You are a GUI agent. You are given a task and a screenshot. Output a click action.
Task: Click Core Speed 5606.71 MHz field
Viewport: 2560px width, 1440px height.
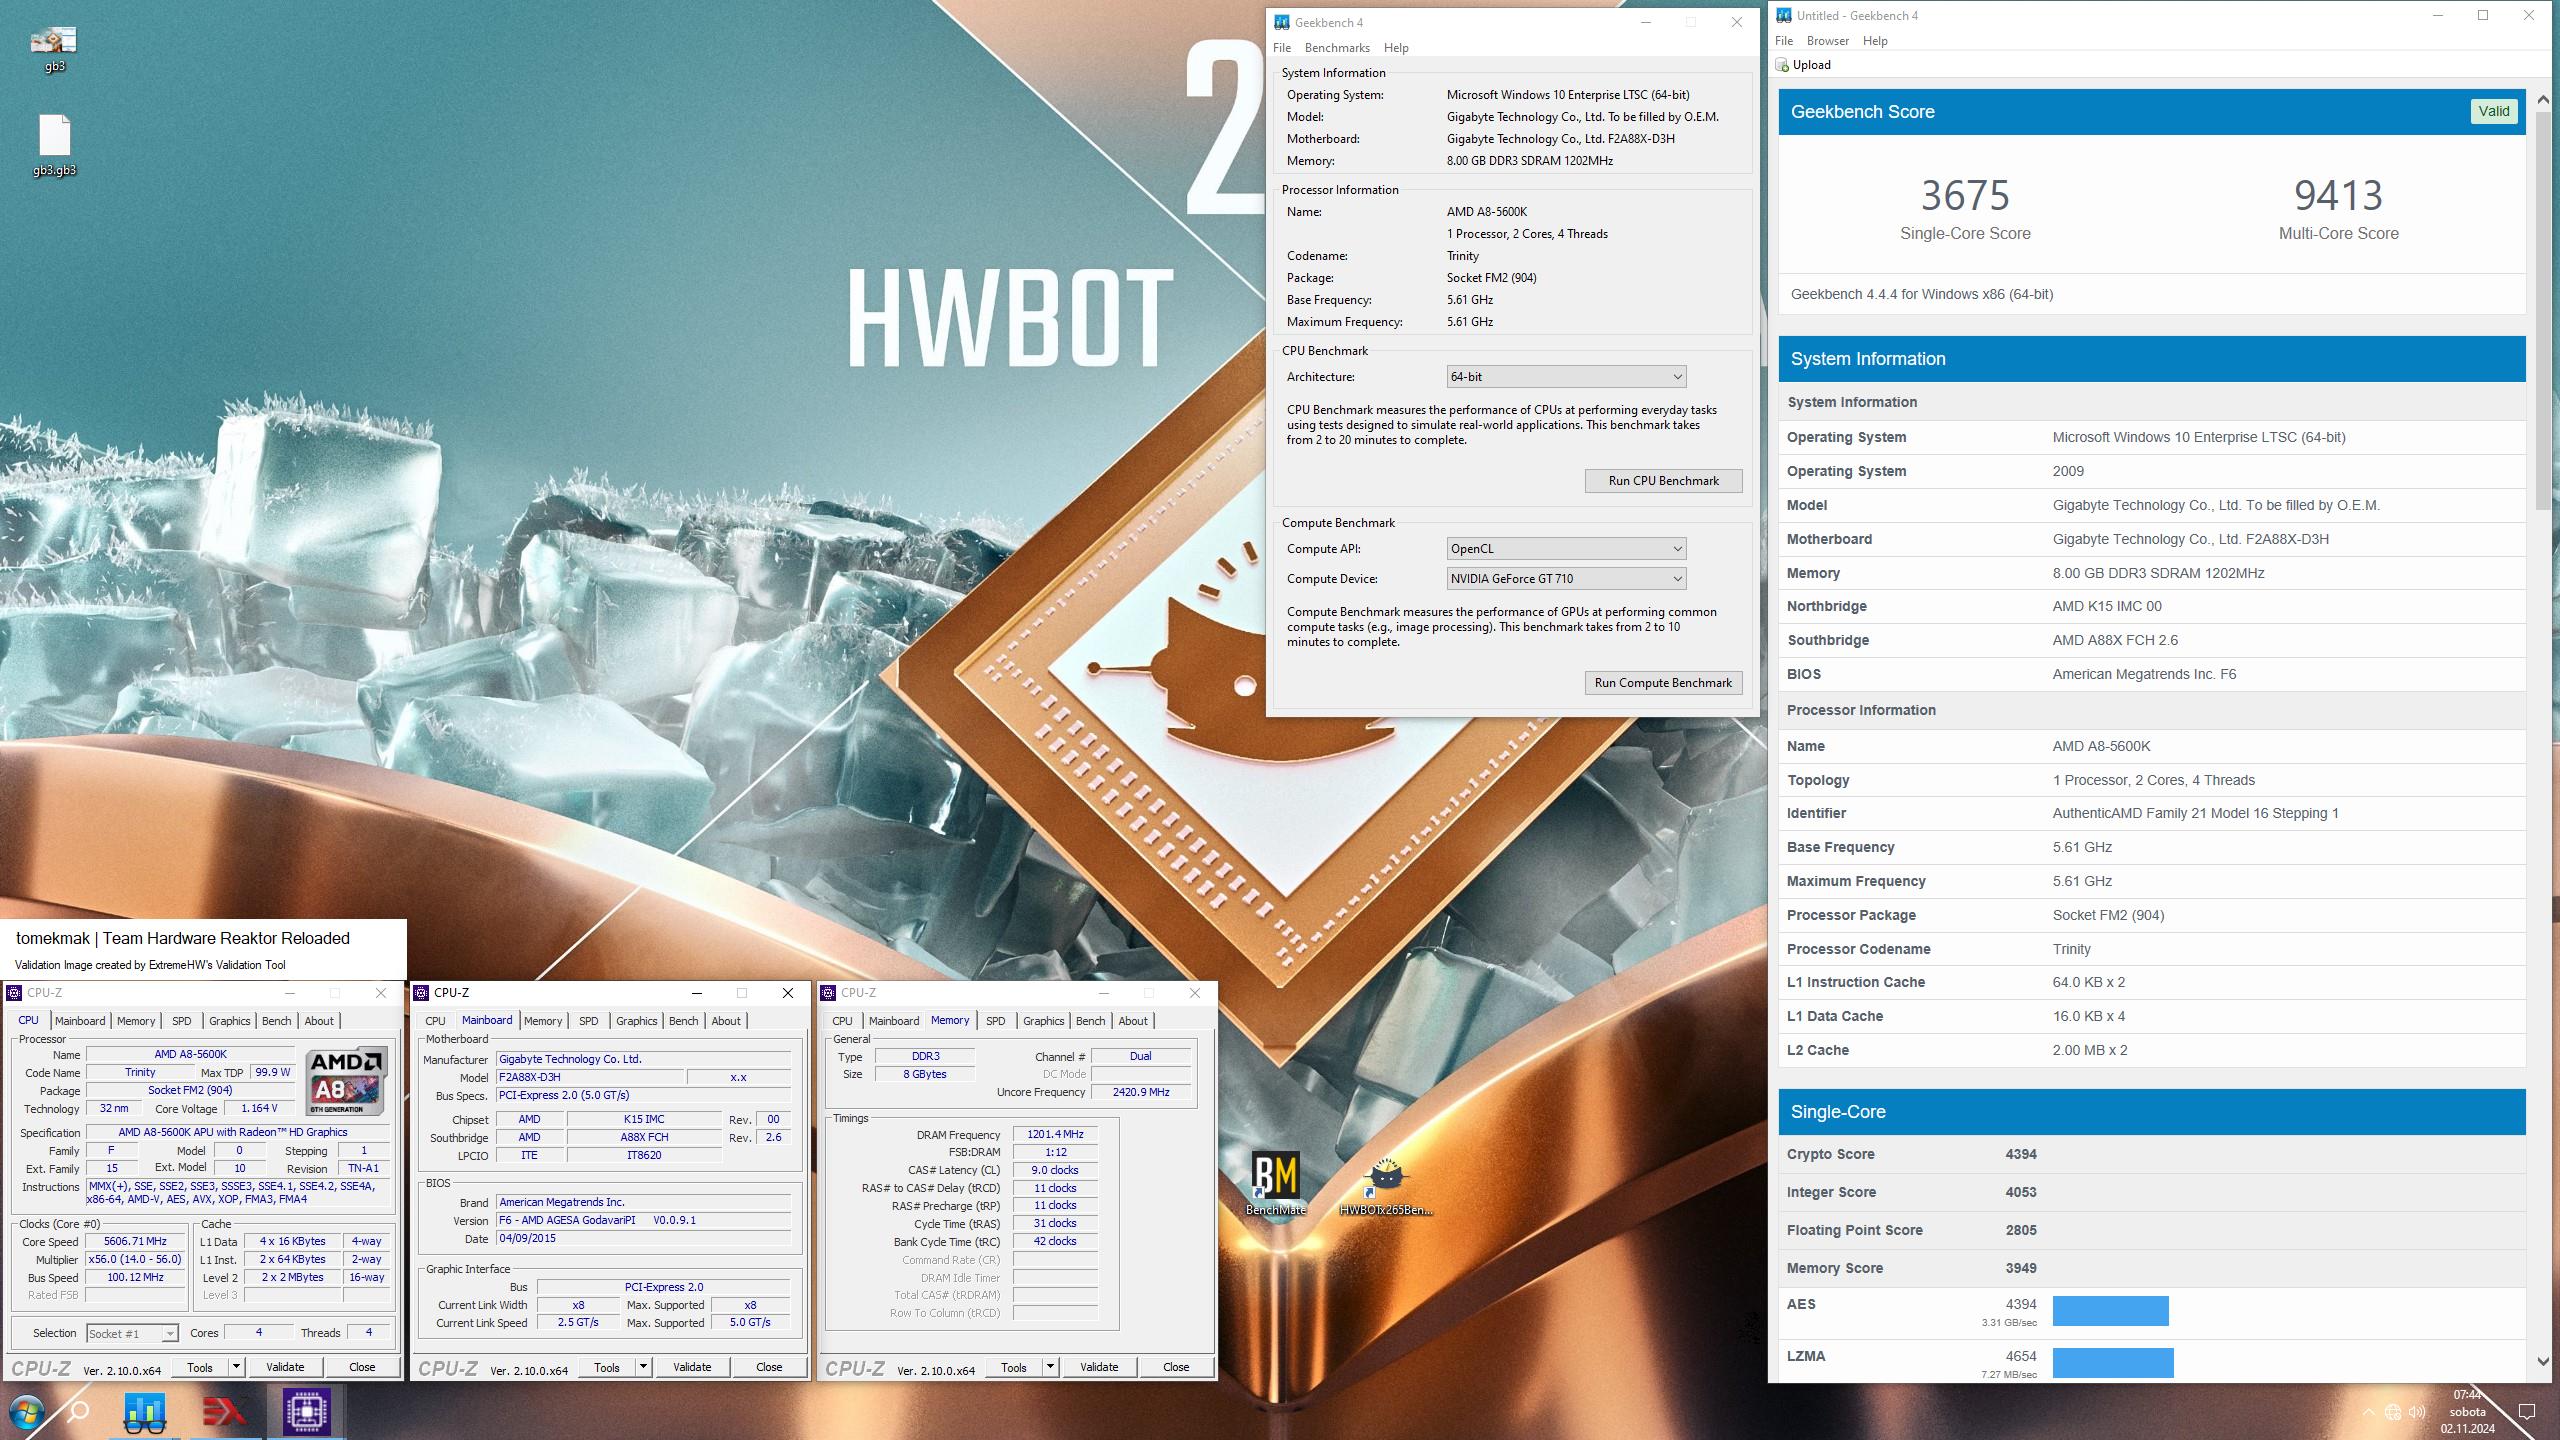(136, 1242)
